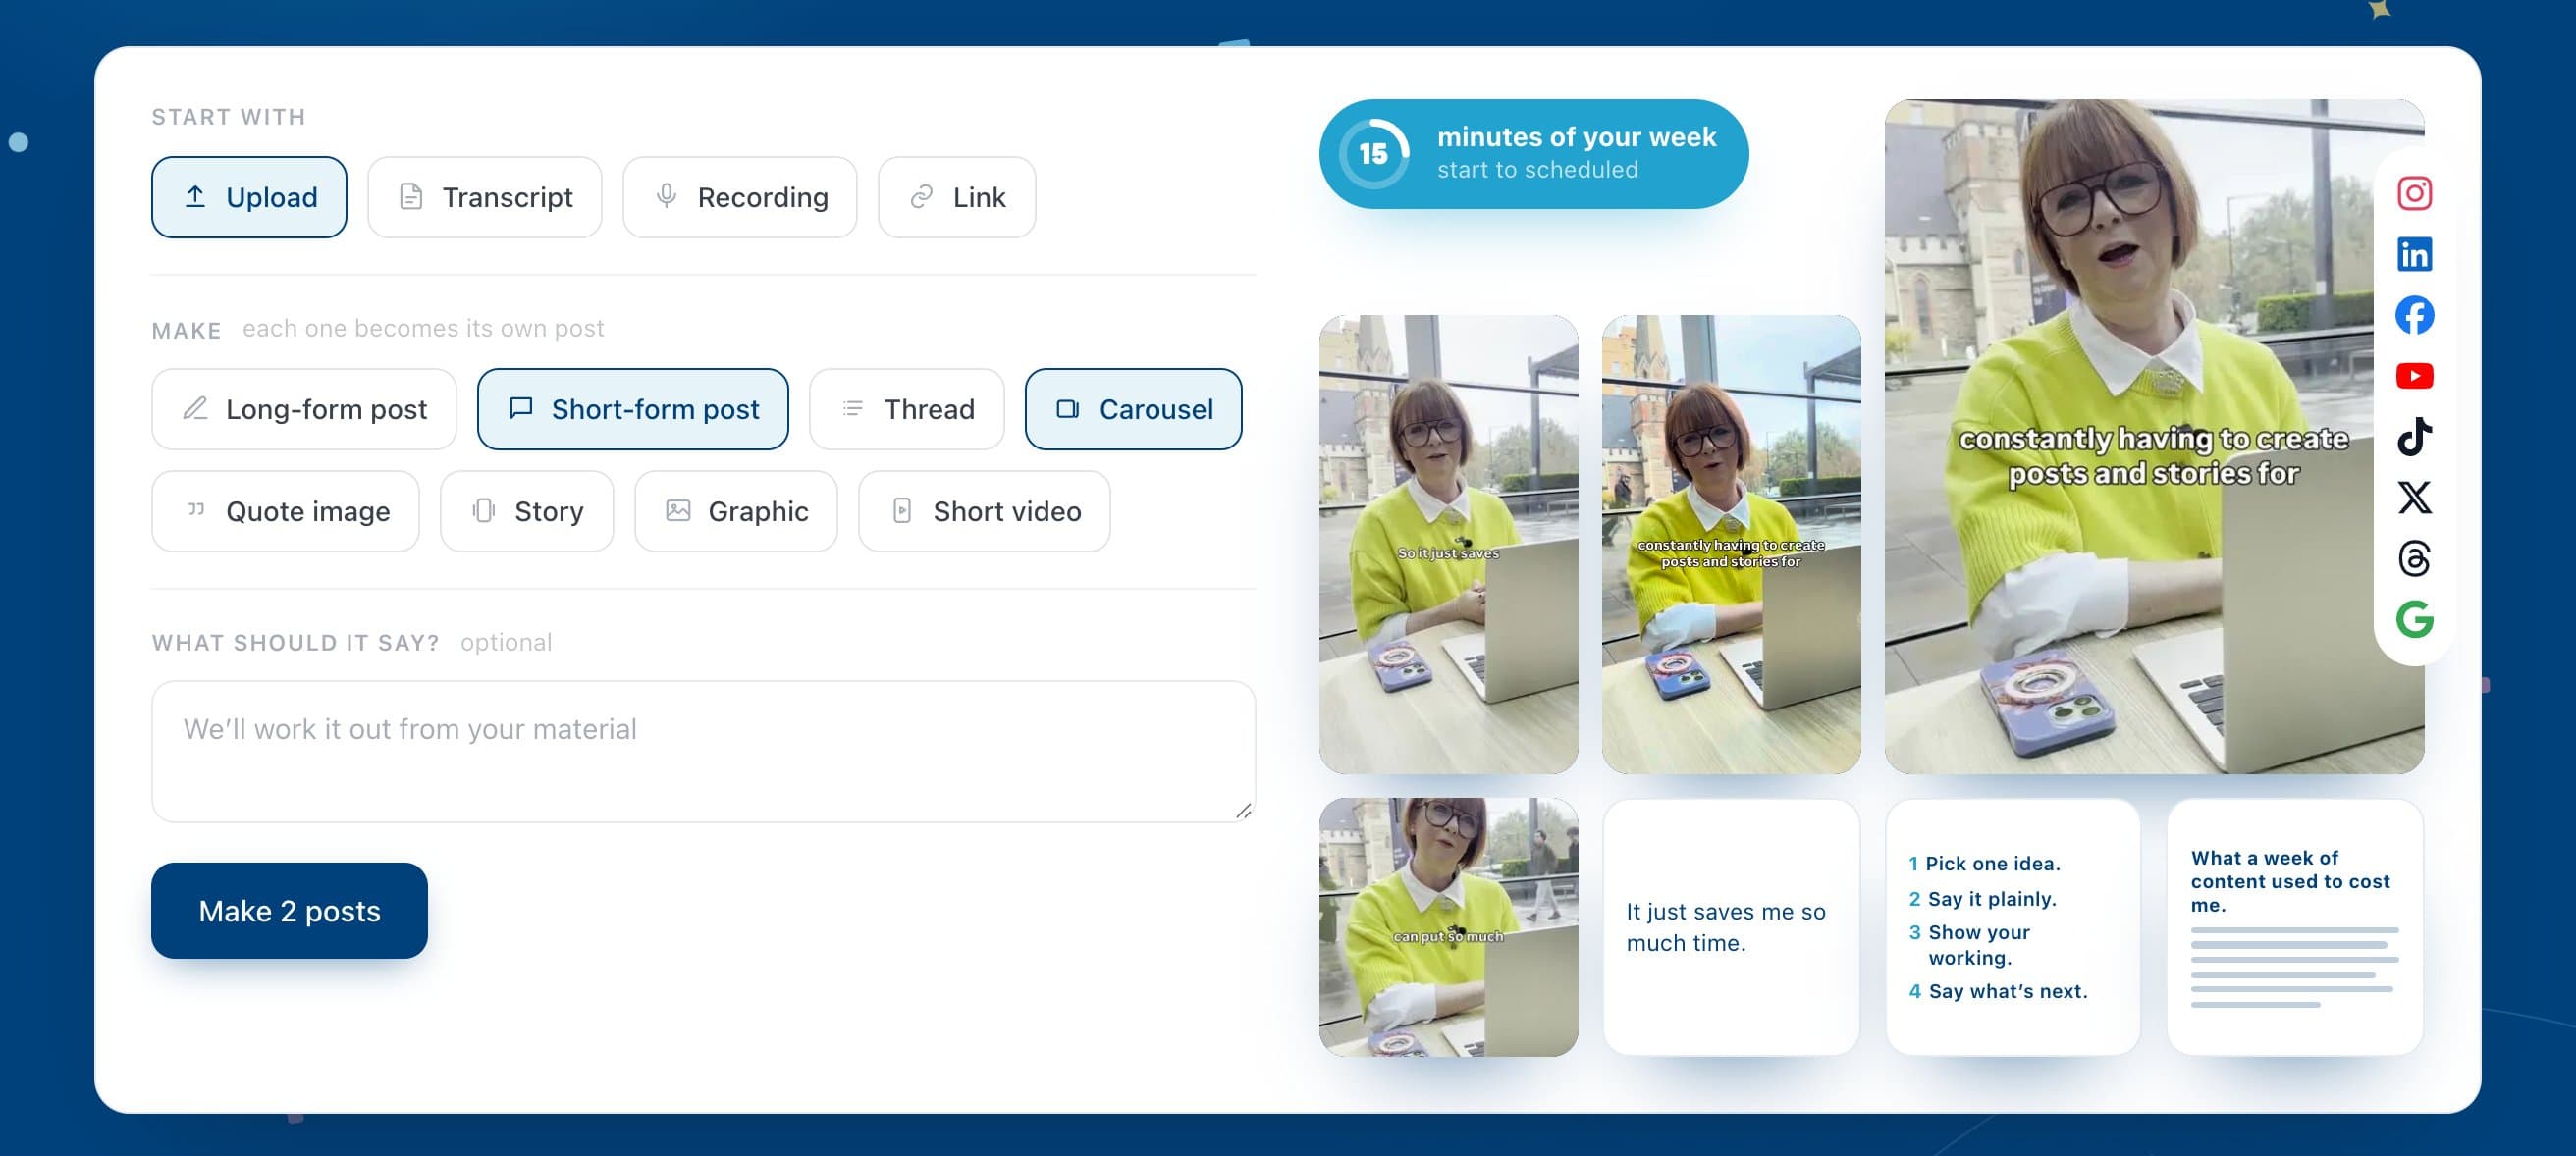Image resolution: width=2576 pixels, height=1156 pixels.
Task: Open the 'Pick one idea.' list card
Action: [x=2012, y=927]
